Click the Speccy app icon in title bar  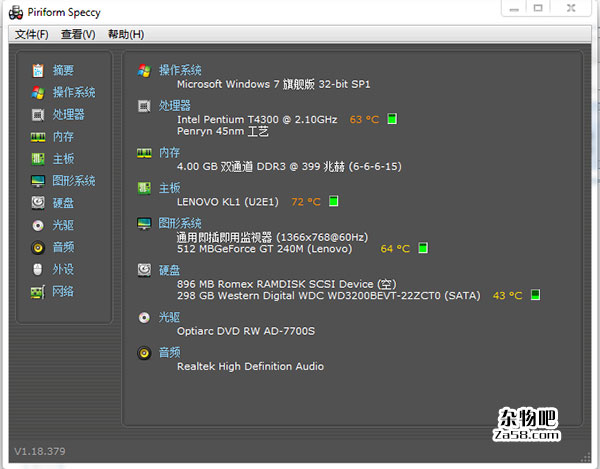coord(16,13)
